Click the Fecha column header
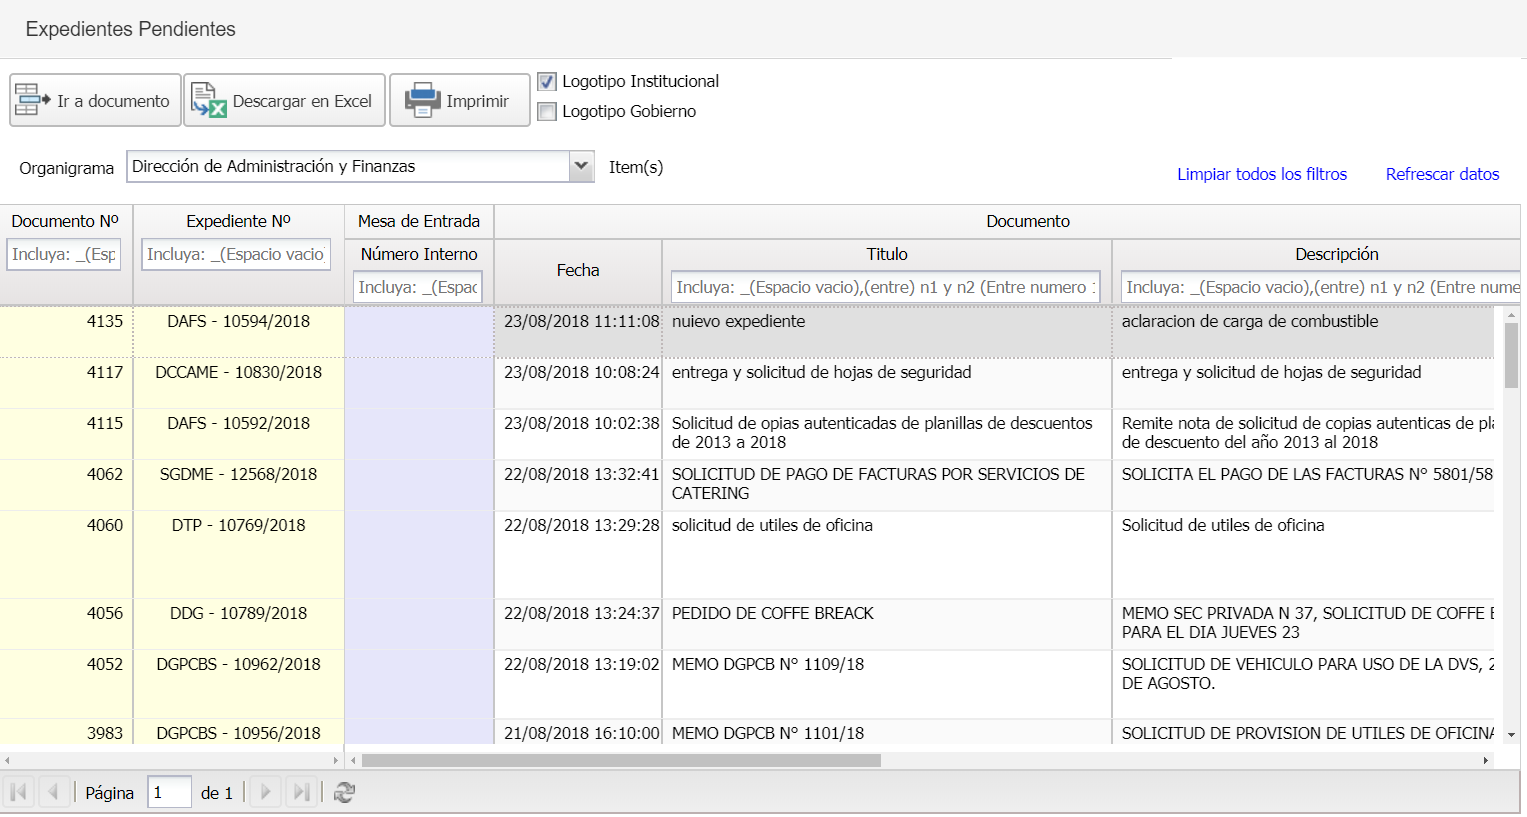1527x817 pixels. tap(578, 270)
